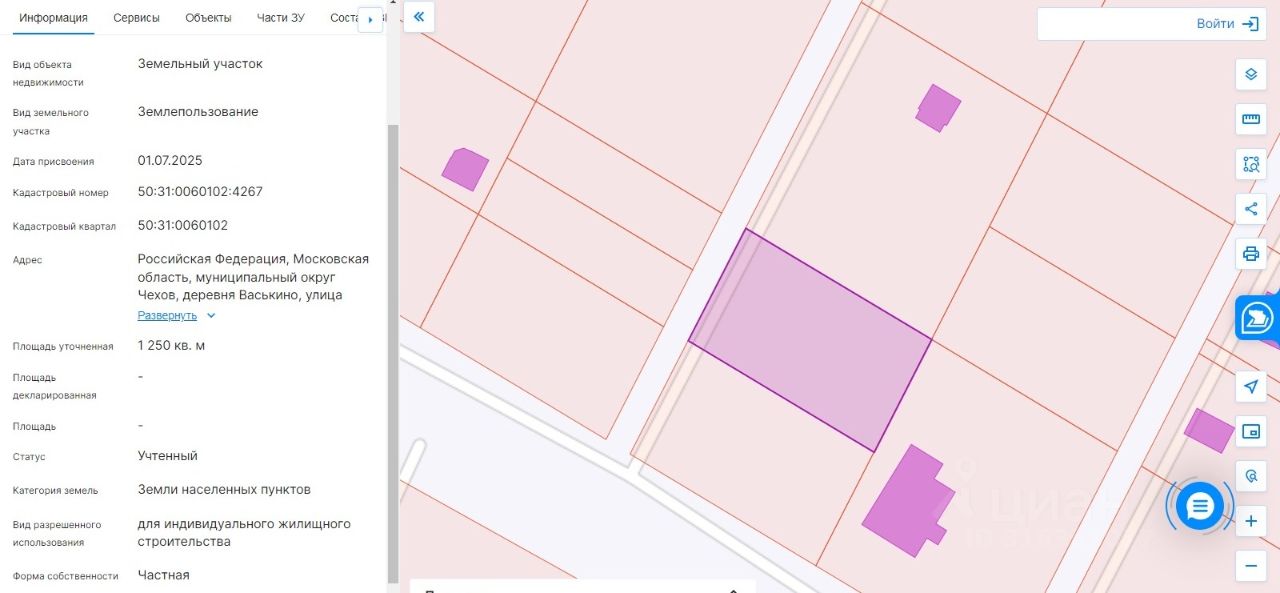Collapse the info side panel

point(419,17)
